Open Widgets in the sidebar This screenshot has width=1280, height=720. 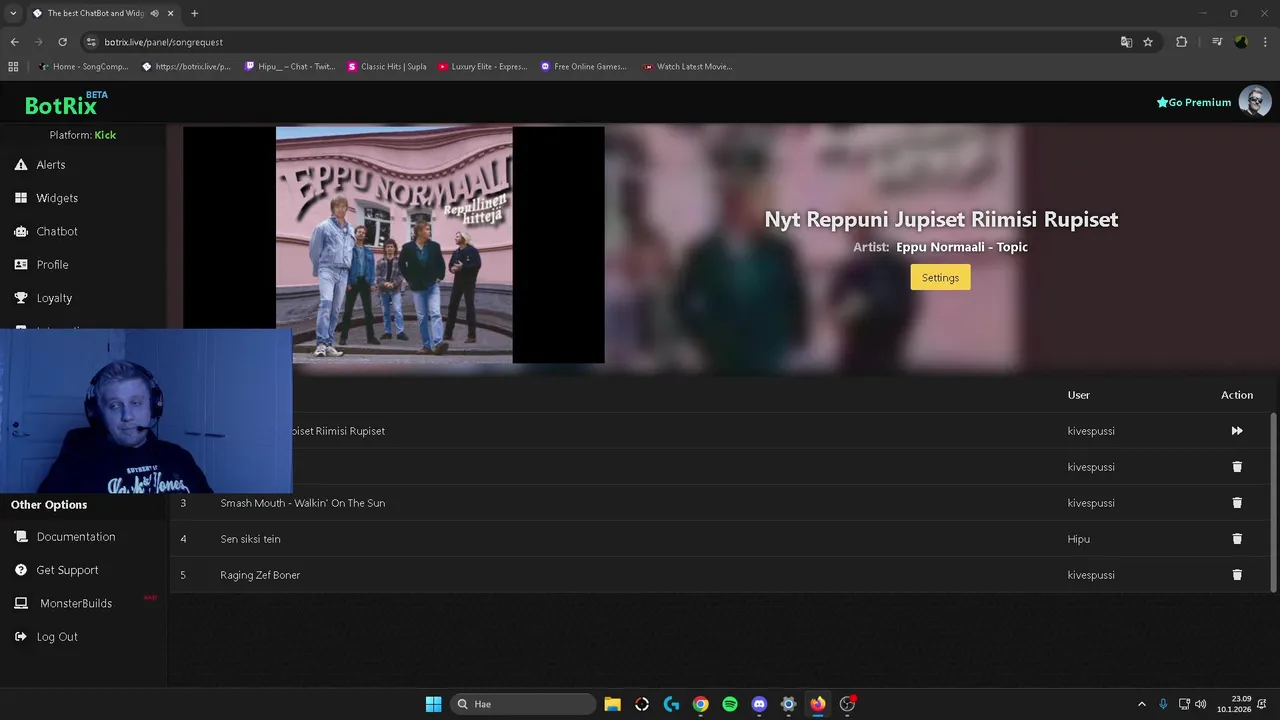pos(57,198)
